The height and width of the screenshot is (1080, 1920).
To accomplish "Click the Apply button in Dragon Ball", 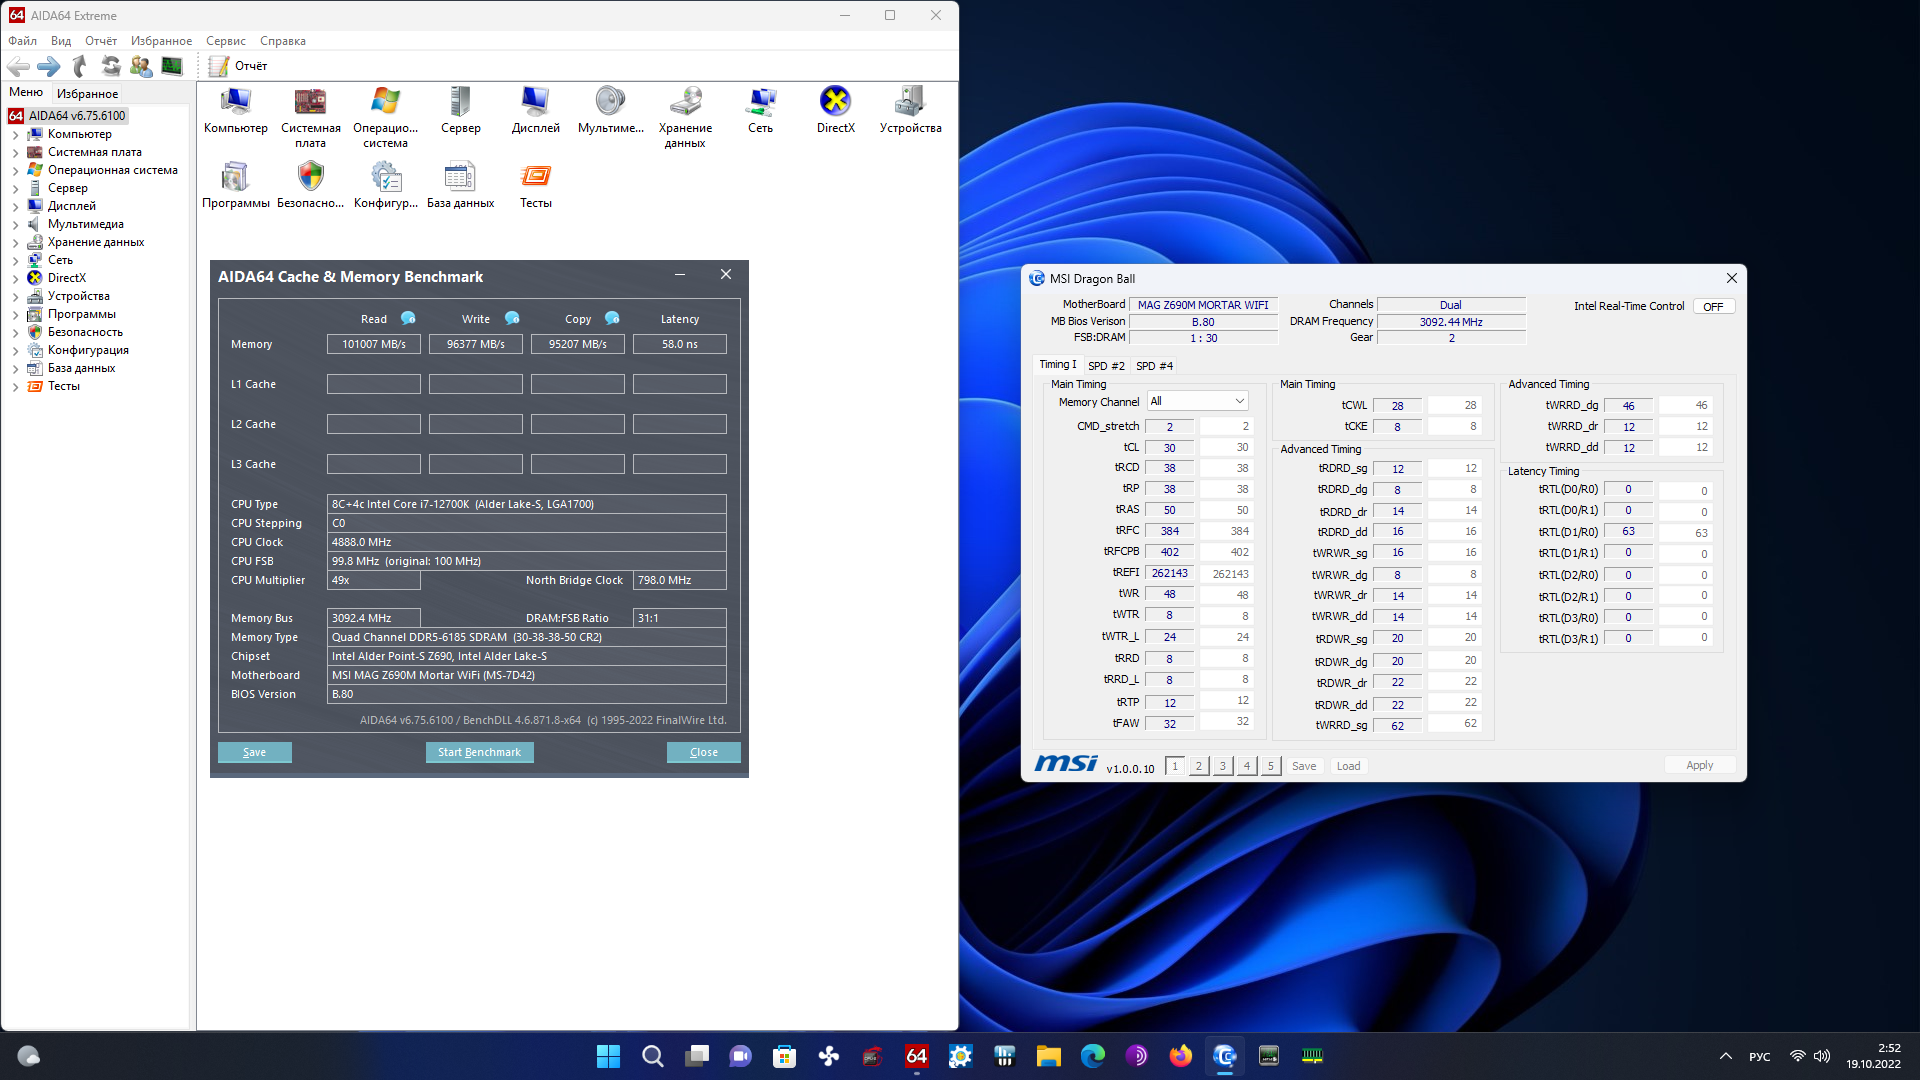I will coord(1699,766).
